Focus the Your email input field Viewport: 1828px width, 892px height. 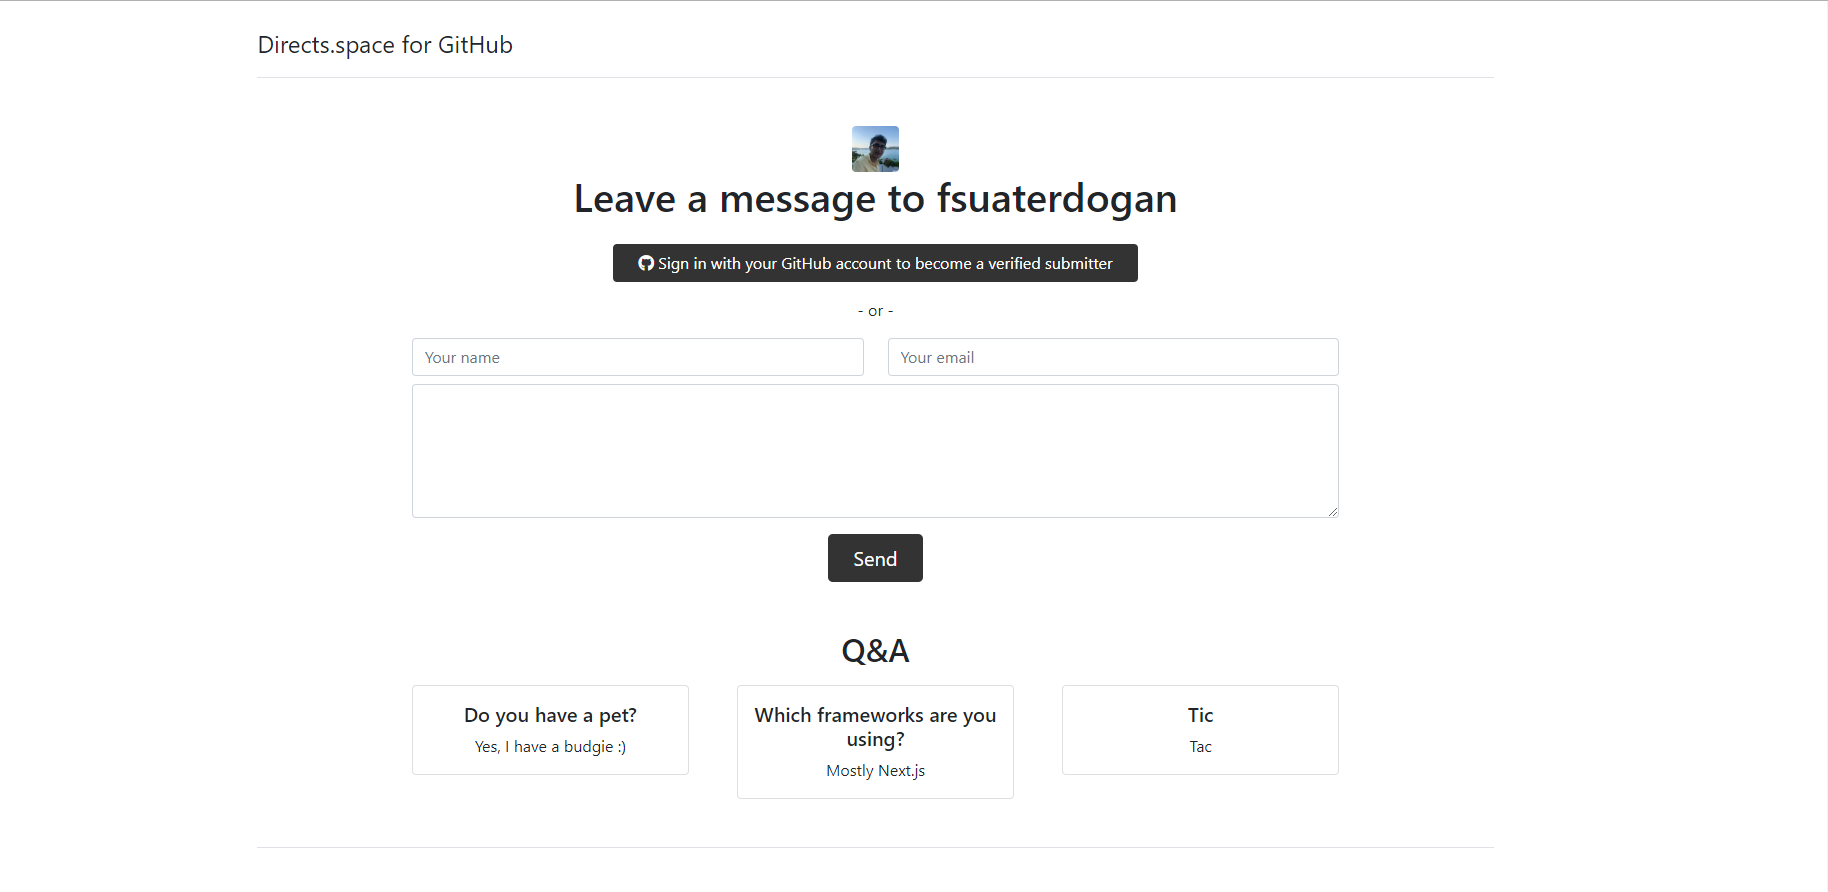coord(1113,357)
